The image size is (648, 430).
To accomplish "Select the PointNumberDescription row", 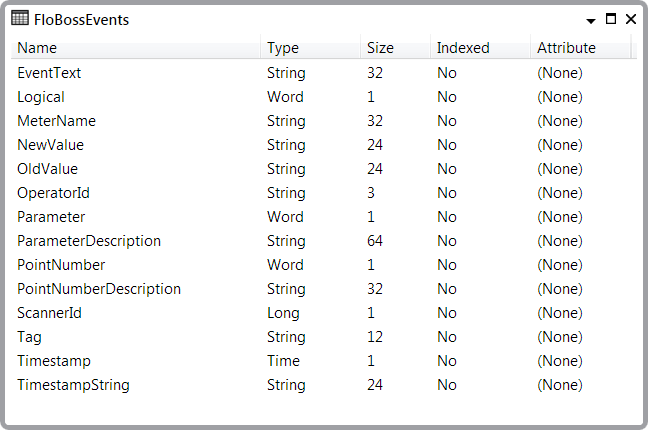I will point(324,289).
